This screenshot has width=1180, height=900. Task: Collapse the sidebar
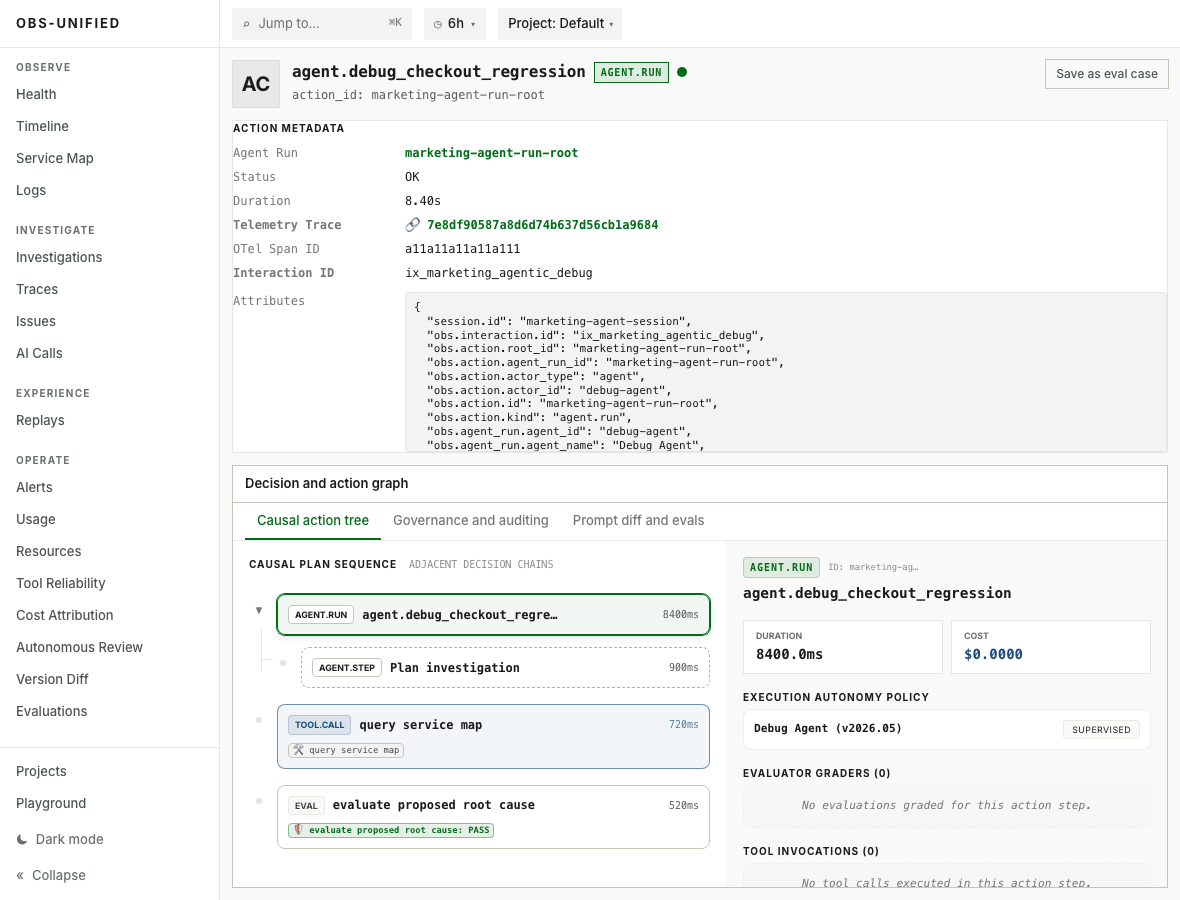point(51,875)
